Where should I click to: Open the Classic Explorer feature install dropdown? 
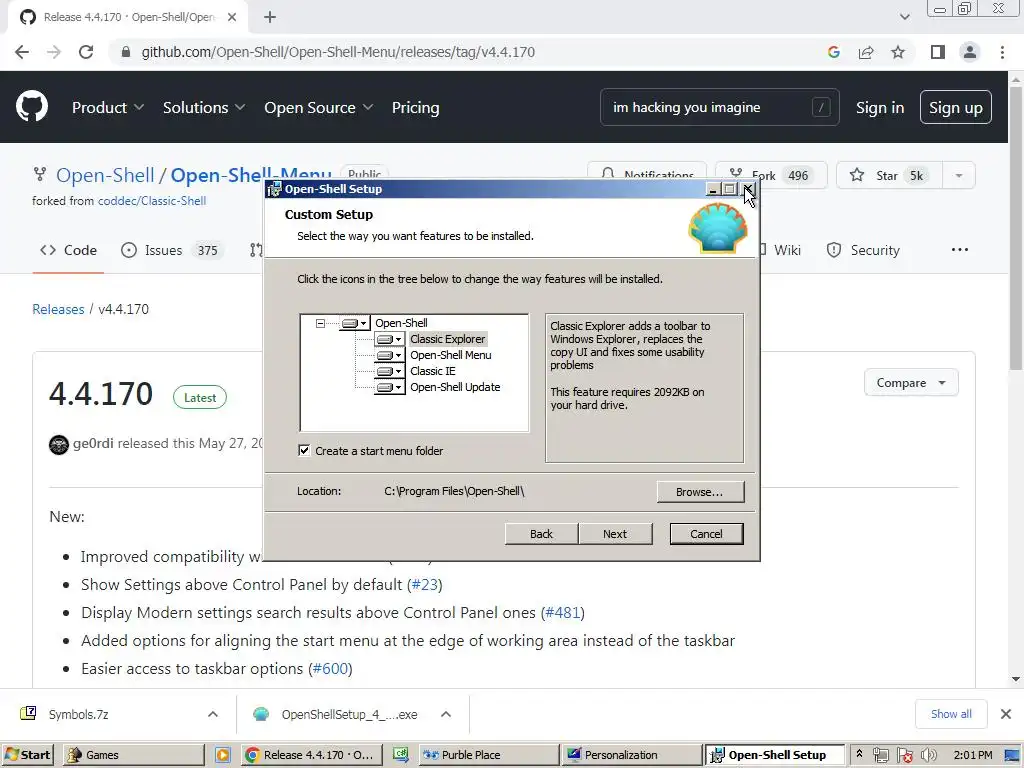click(390, 339)
